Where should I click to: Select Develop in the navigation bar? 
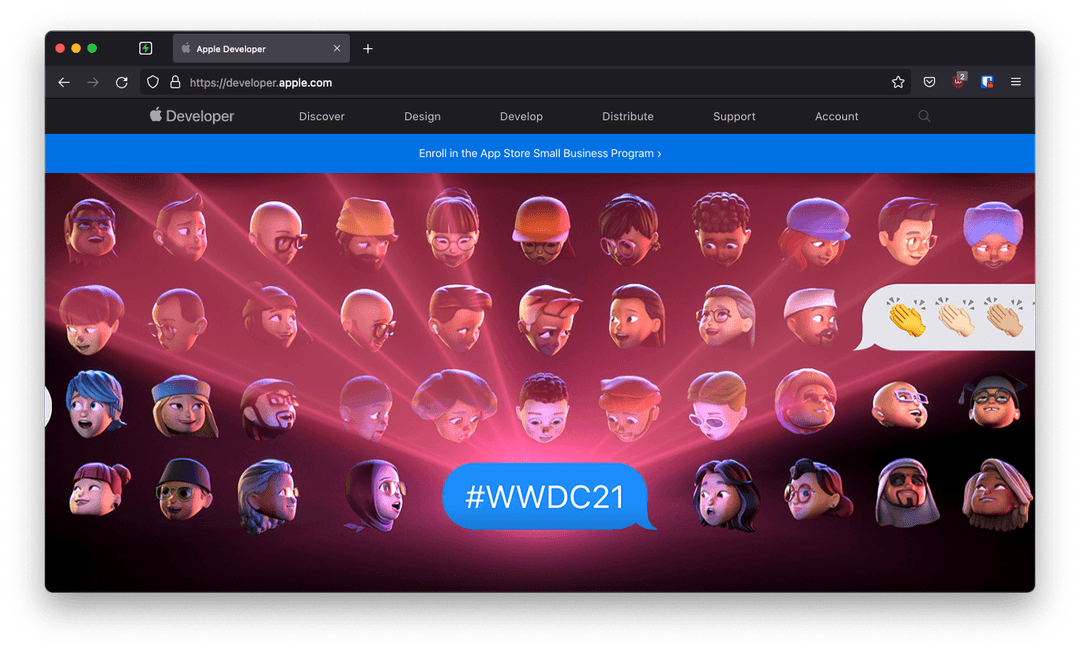coord(521,117)
